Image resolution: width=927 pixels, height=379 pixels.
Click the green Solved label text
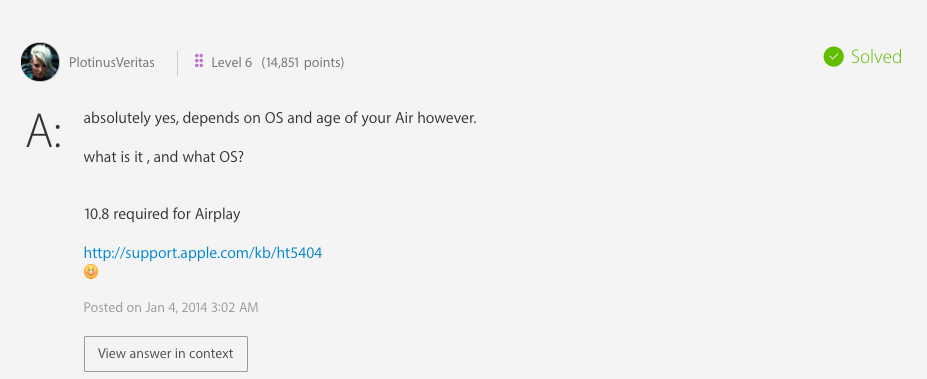(876, 57)
